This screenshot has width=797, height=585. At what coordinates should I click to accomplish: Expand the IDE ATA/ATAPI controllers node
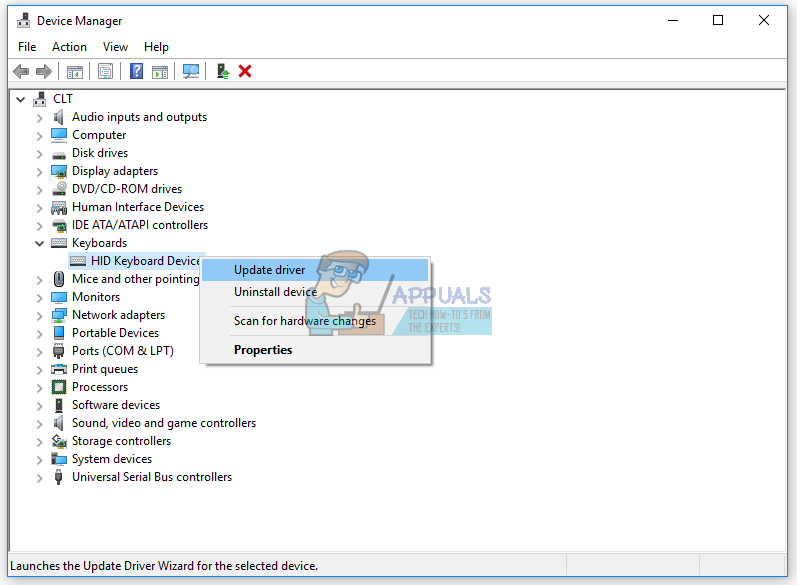click(x=40, y=226)
